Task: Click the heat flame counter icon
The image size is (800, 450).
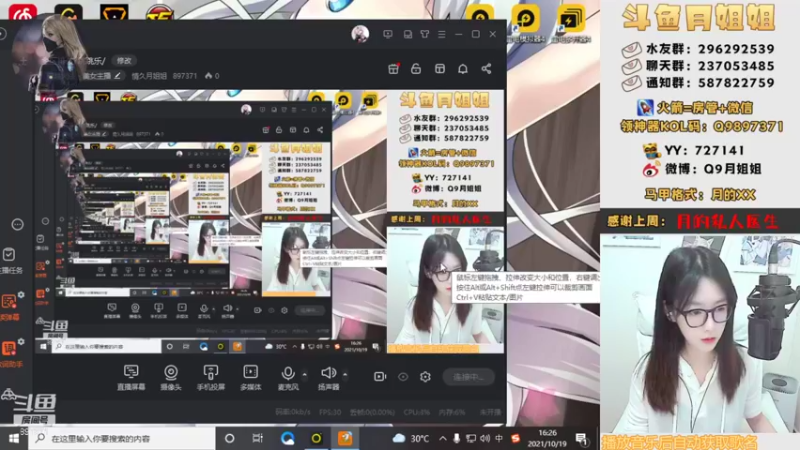Action: (x=208, y=76)
